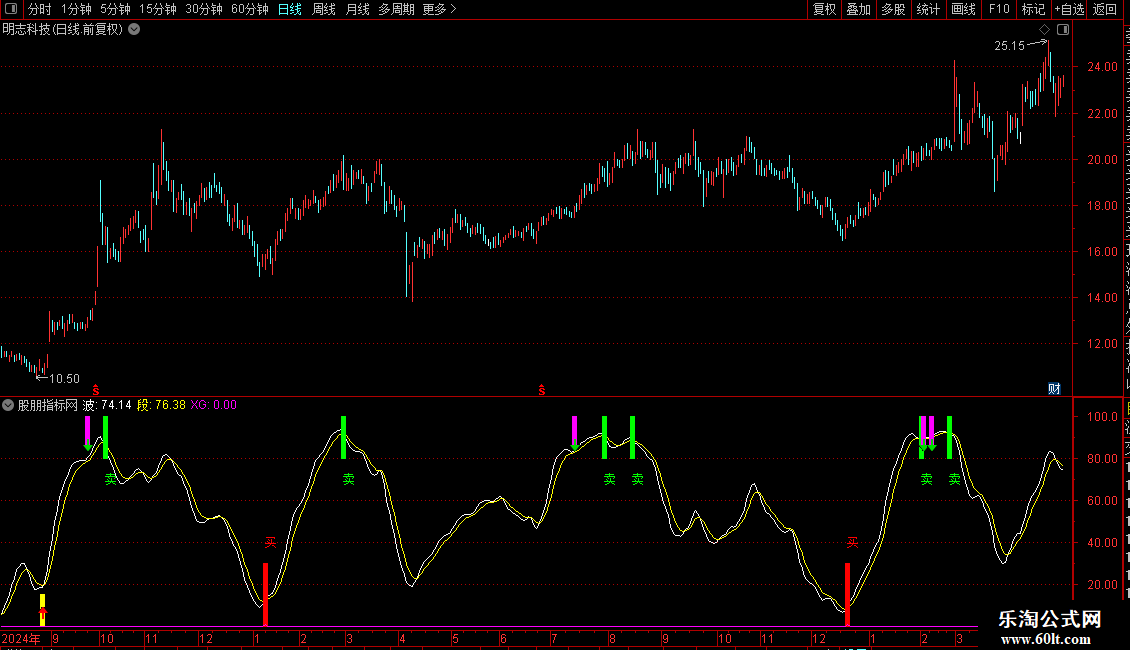Image resolution: width=1130 pixels, height=650 pixels.
Task: Switch to 分时 intraday view
Action: [40, 9]
